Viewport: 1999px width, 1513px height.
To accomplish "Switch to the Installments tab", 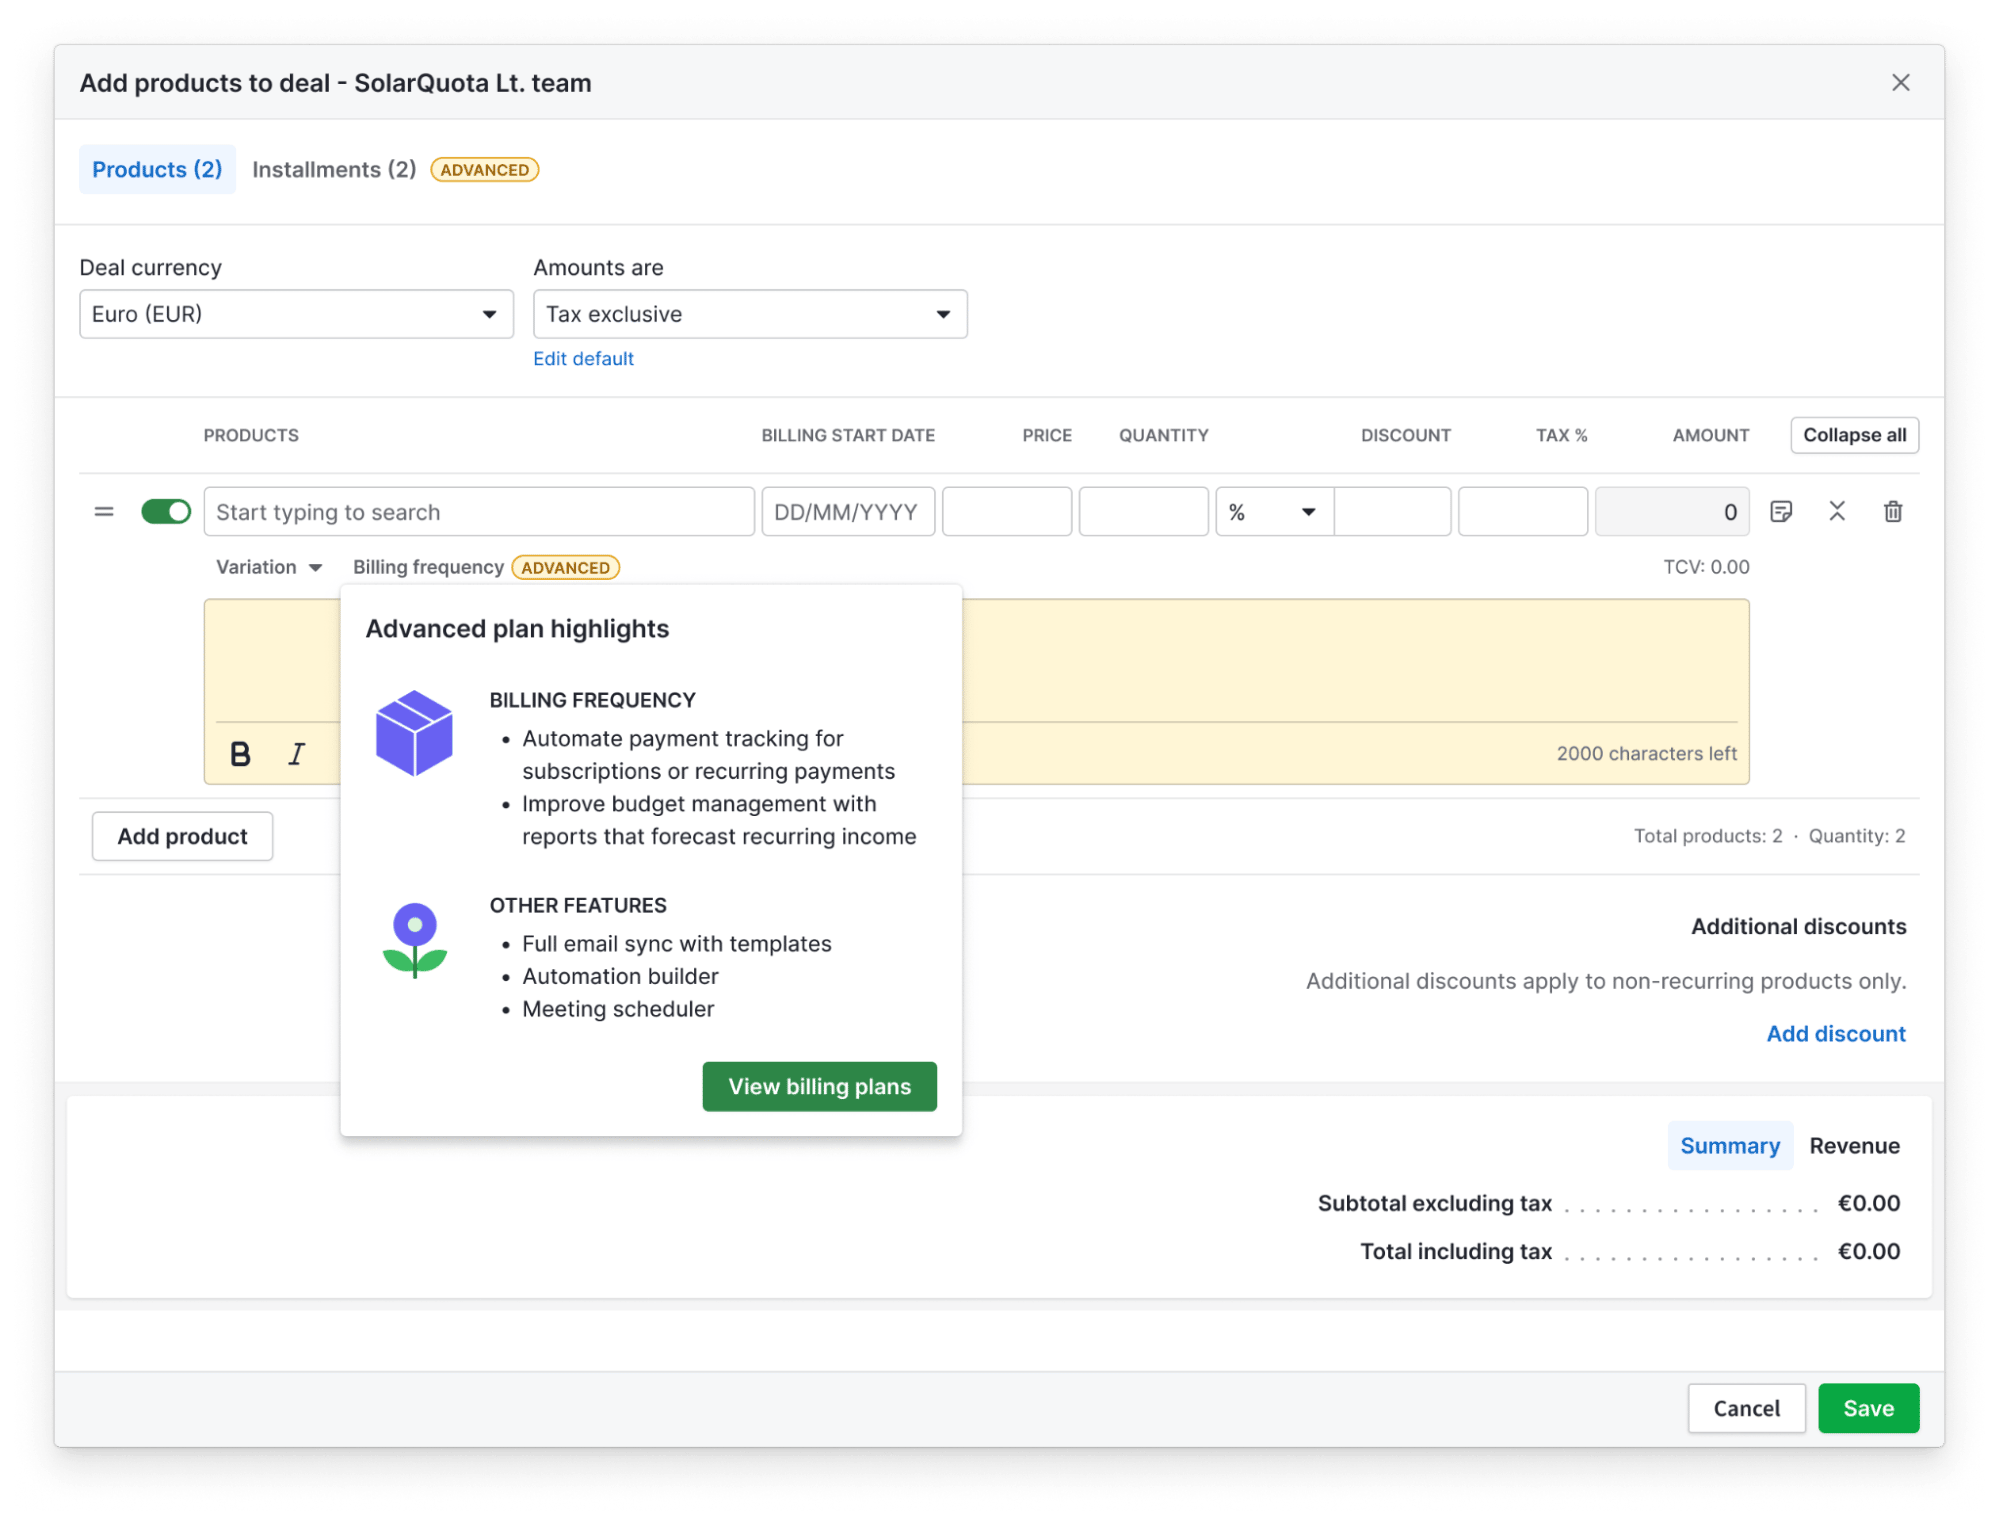I will (334, 168).
